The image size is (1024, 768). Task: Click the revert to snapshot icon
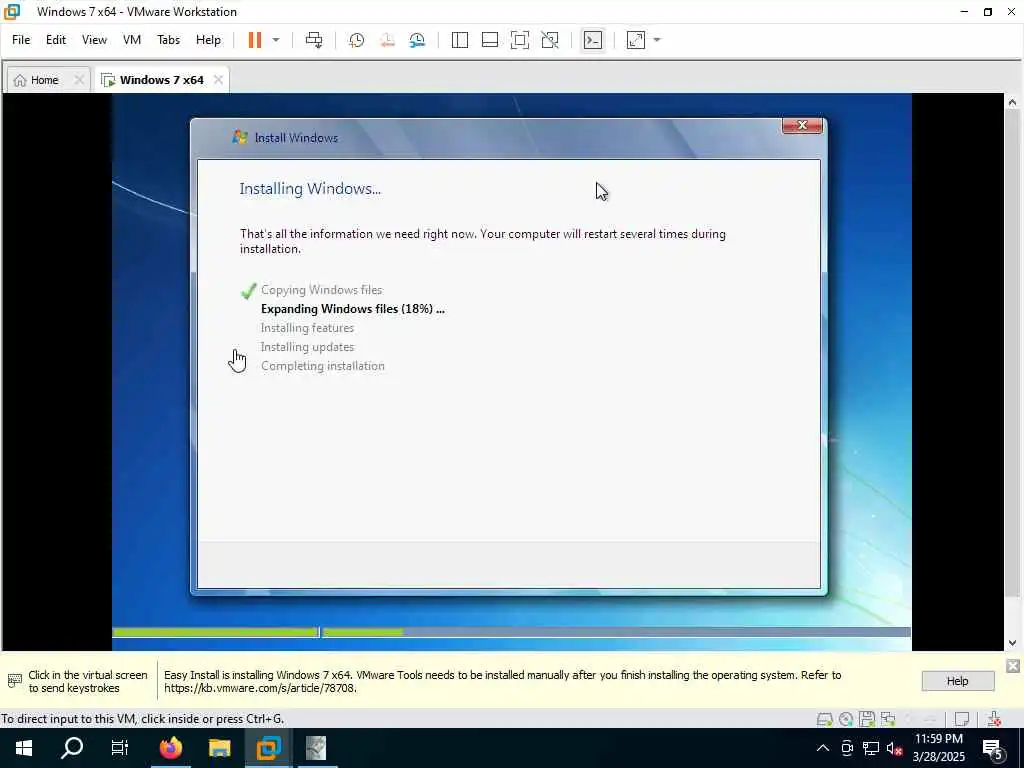point(387,40)
